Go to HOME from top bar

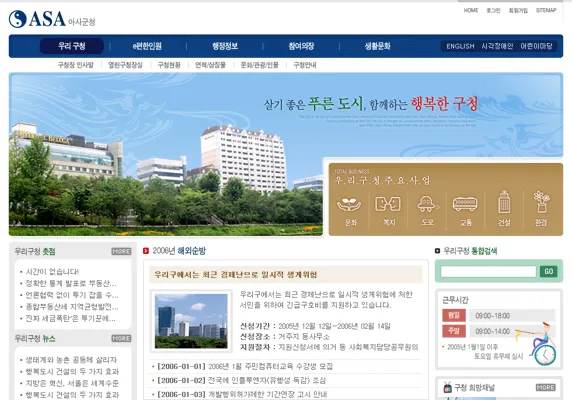471,11
